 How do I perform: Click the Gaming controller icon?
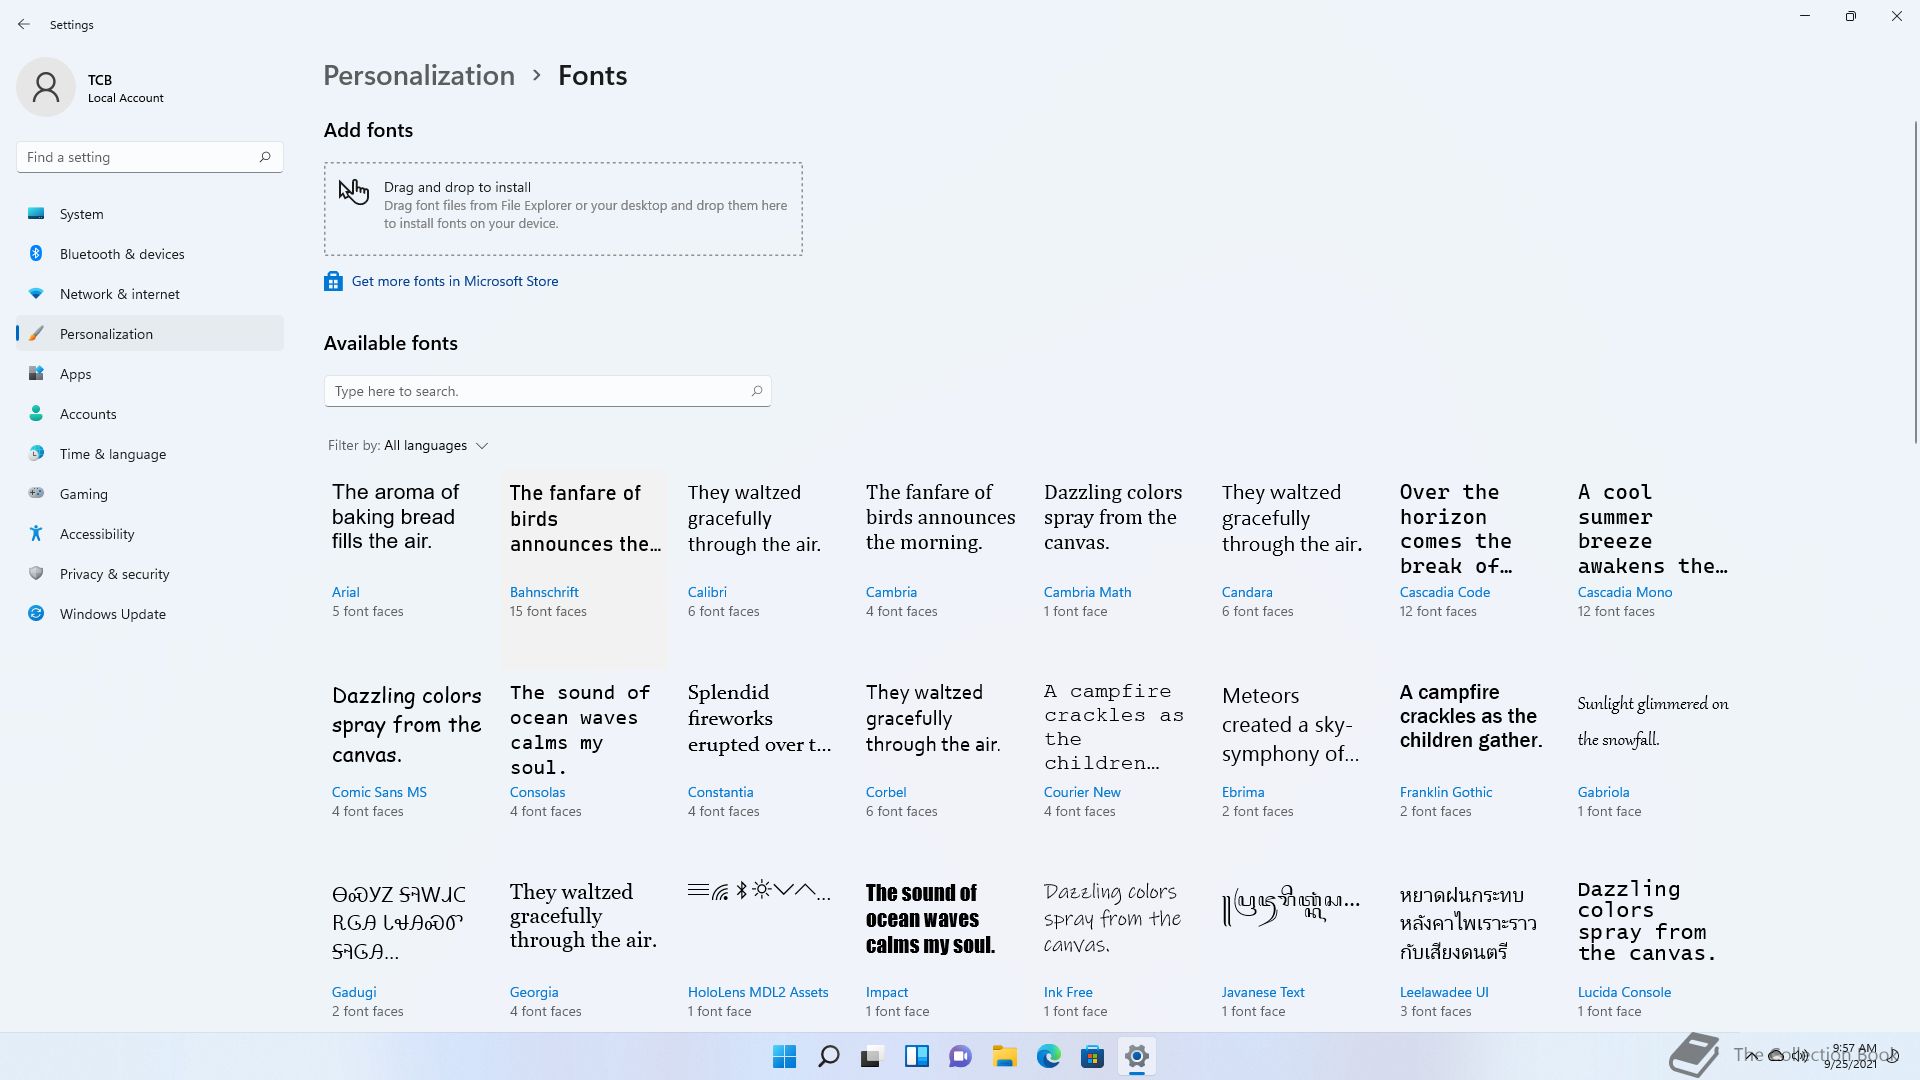click(x=36, y=493)
